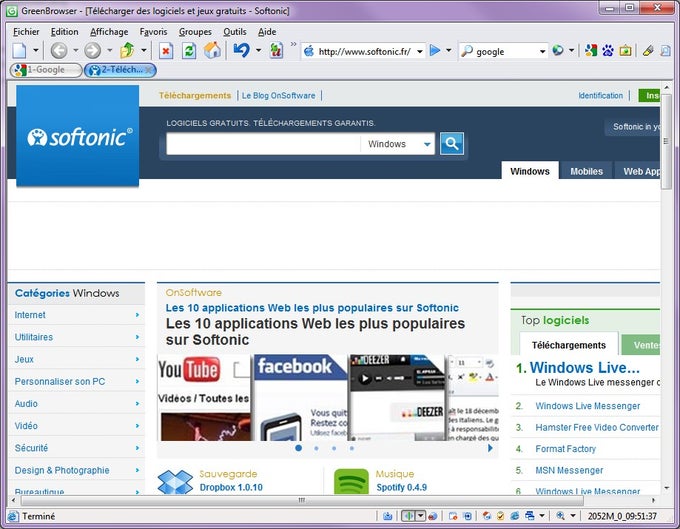Open the Edition menu
The width and height of the screenshot is (680, 529).
point(65,32)
